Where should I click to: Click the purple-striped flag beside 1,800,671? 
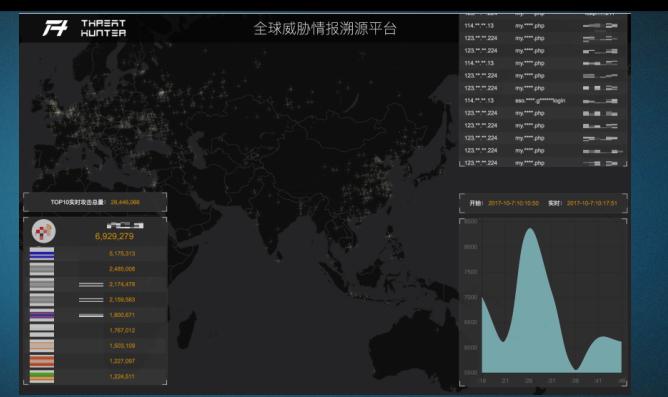42,315
